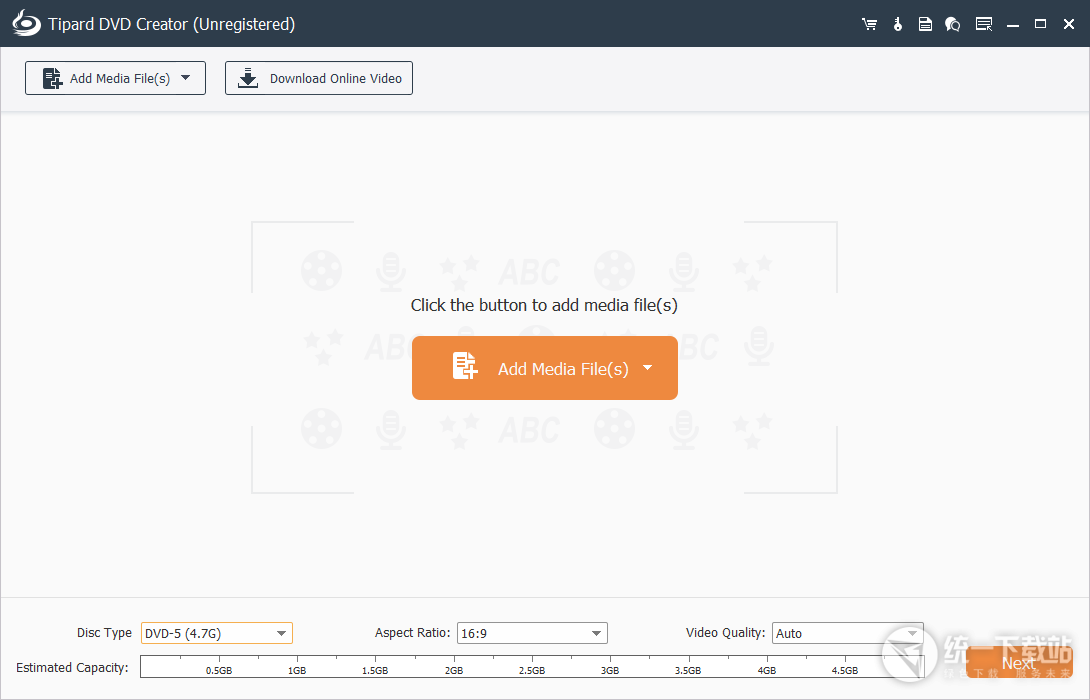Open the menu icon in title bar
The height and width of the screenshot is (700, 1090).
pos(984,24)
